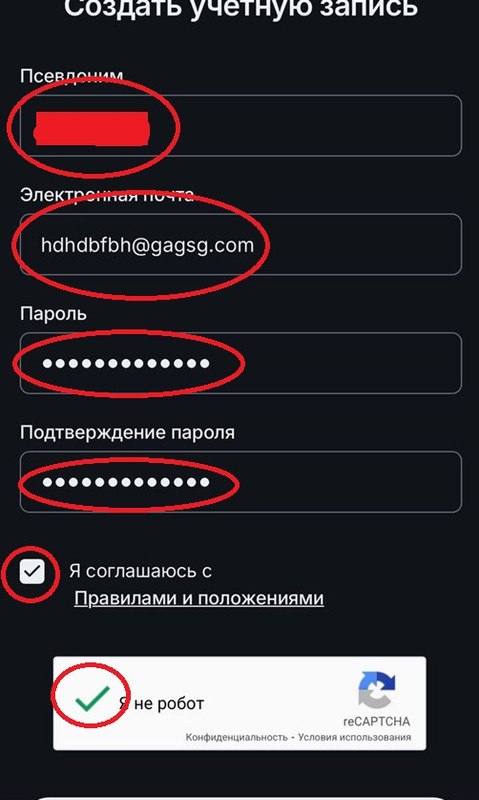Focus the Псевдоним input field
This screenshot has width=479, height=800.
(241, 126)
